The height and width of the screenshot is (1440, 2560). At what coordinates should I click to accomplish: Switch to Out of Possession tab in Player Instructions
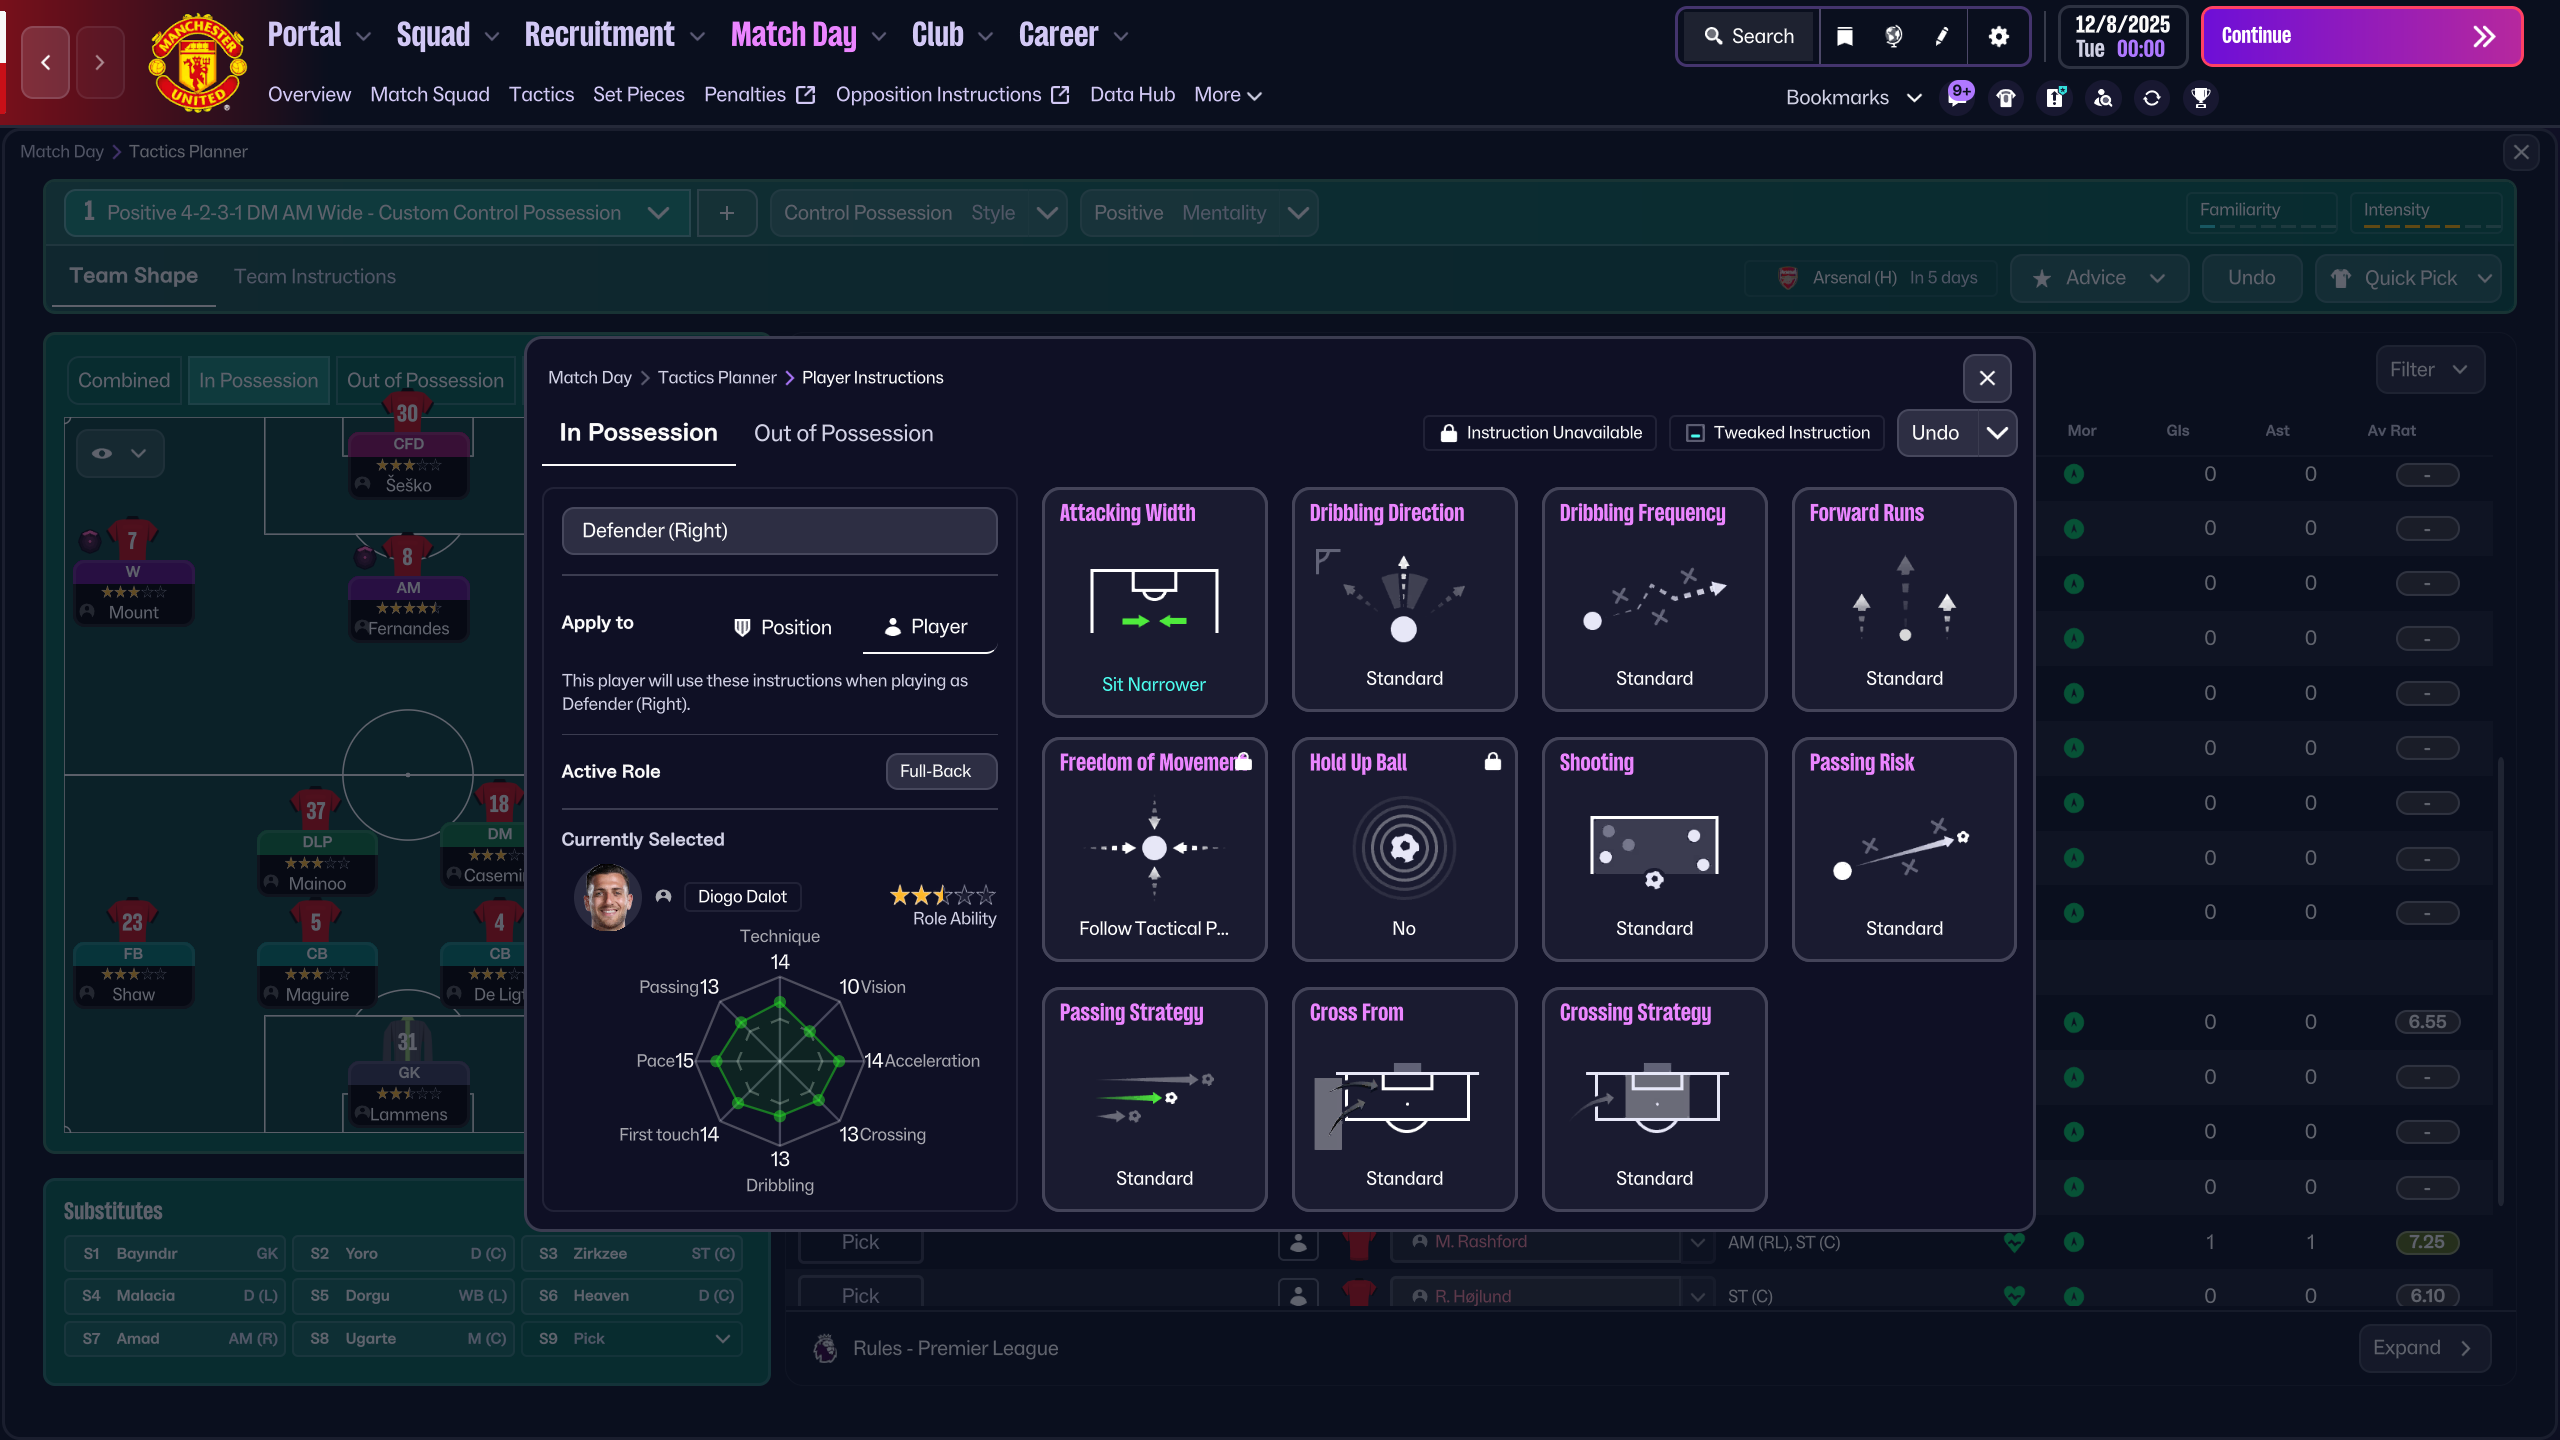pos(843,433)
